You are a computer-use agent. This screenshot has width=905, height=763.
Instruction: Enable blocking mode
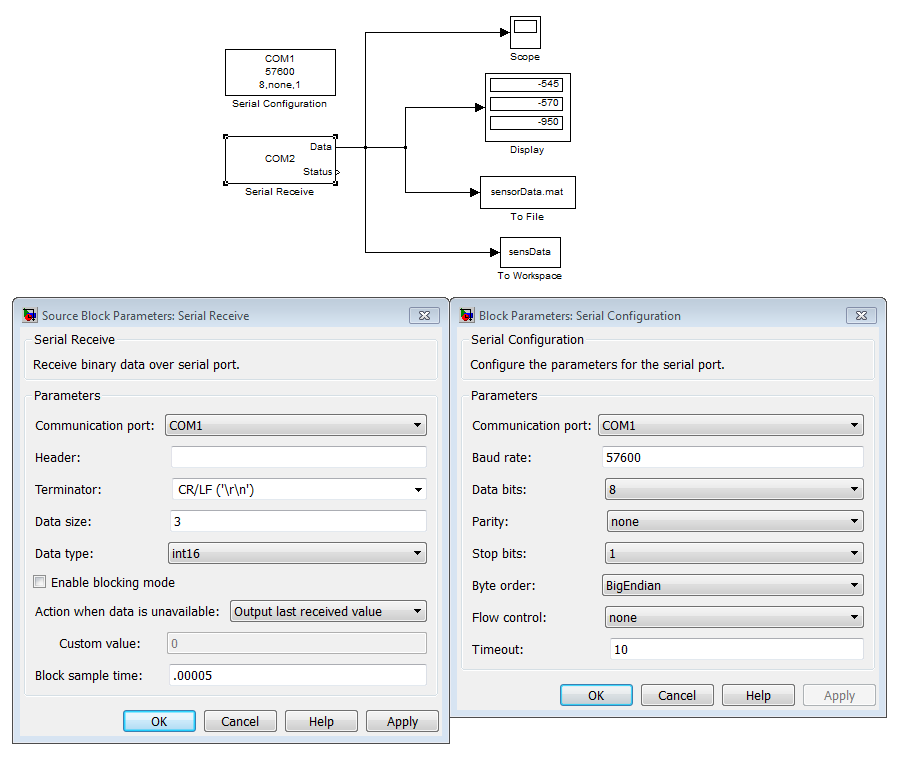(39, 581)
